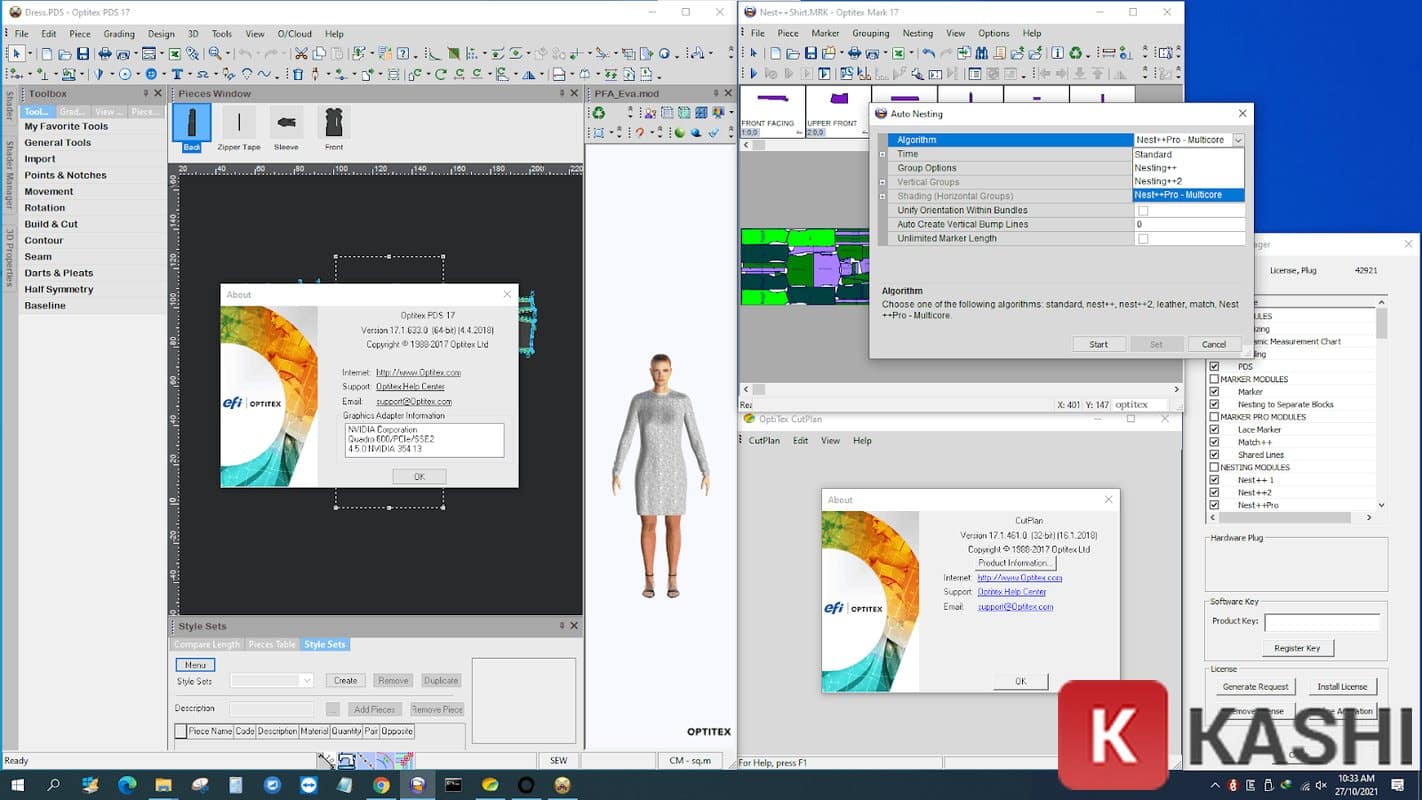1422x800 pixels.
Task: Click the Product Key input field
Action: [x=1321, y=622]
